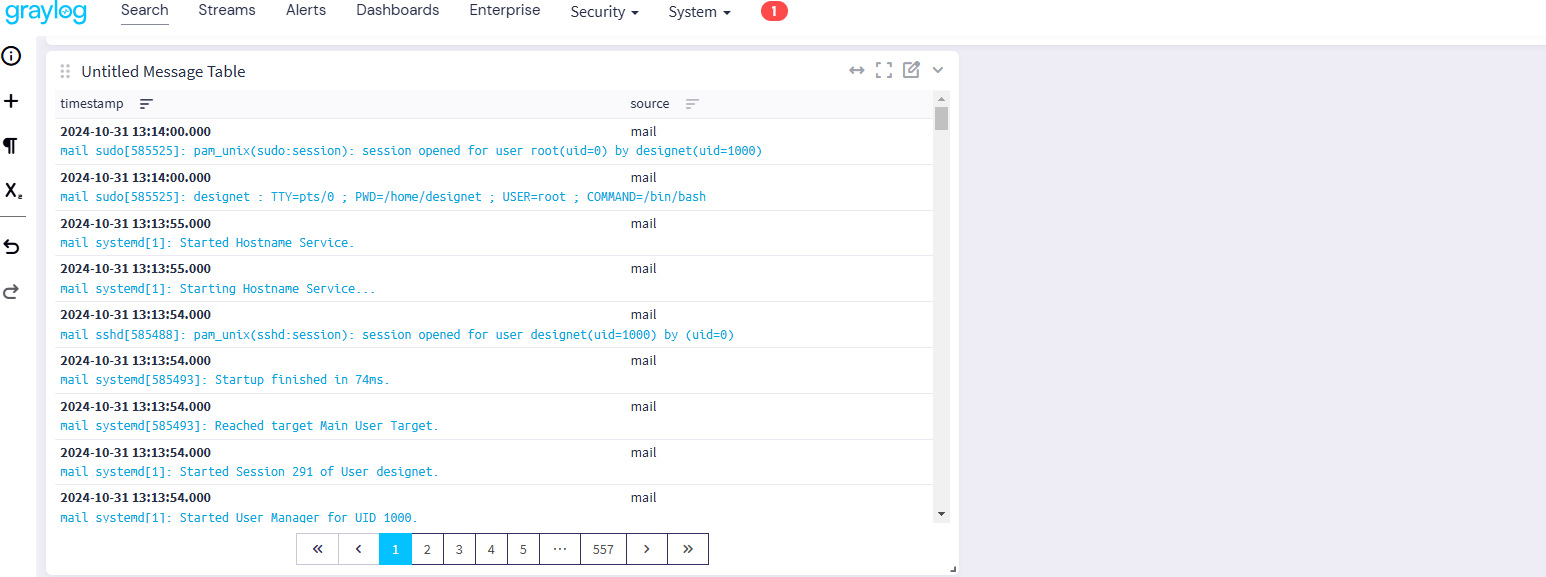Edit the Untitled Message Table widget
1546x577 pixels.
coord(911,70)
